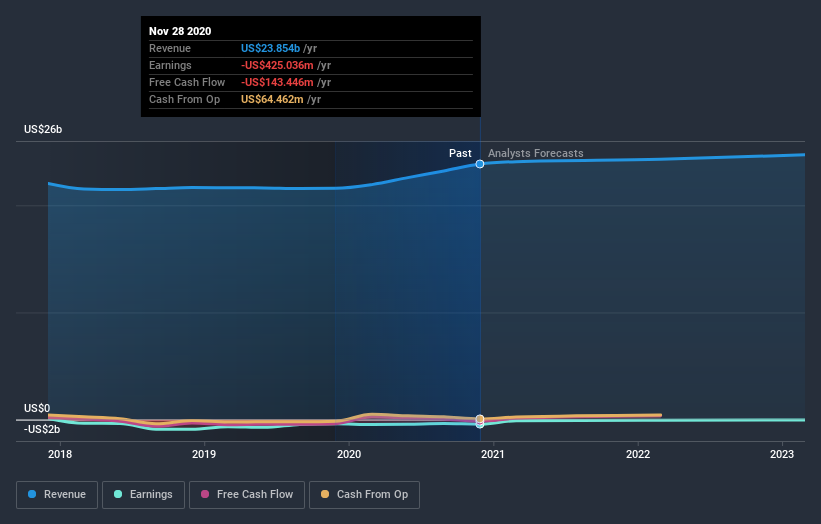Toggle the Revenue legend button
The width and height of the screenshot is (821, 524).
click(57, 495)
